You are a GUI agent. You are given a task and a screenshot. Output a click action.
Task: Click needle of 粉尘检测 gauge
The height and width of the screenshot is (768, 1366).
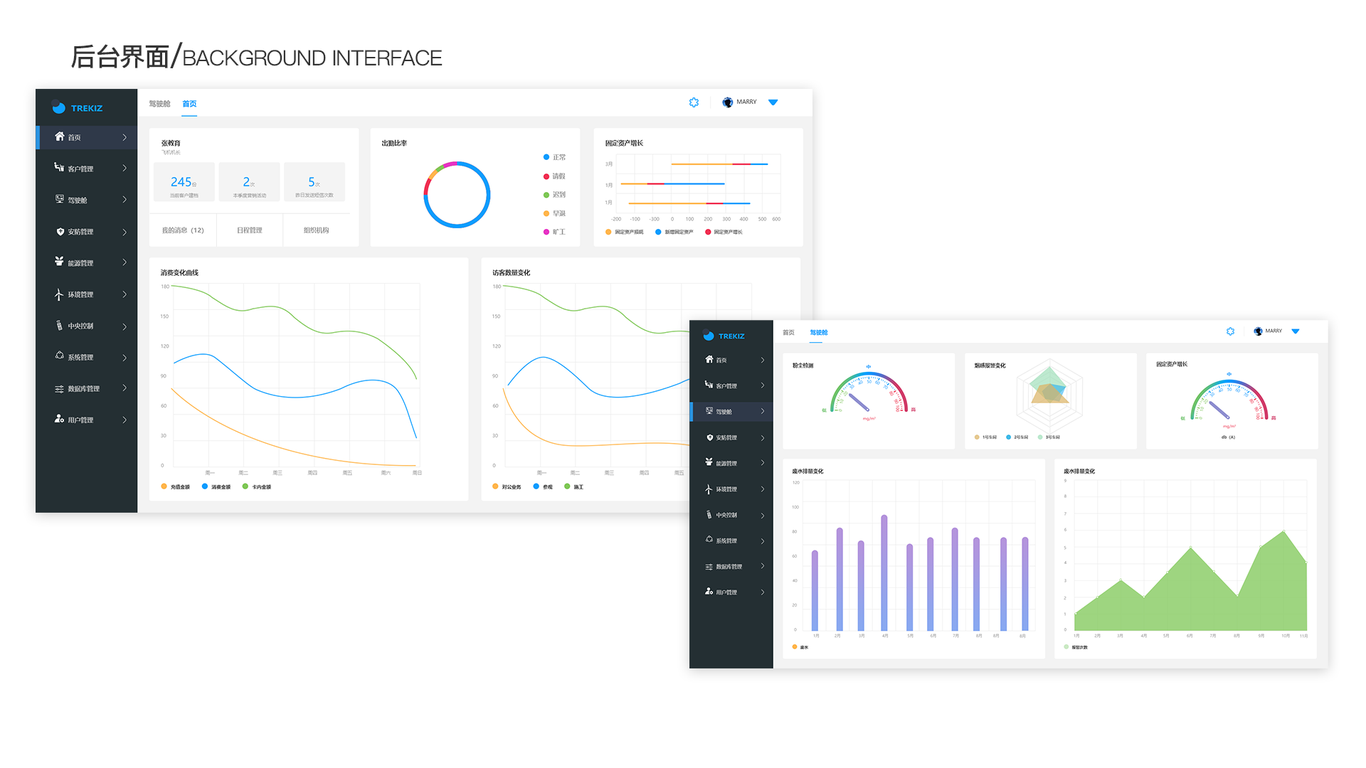tap(858, 402)
